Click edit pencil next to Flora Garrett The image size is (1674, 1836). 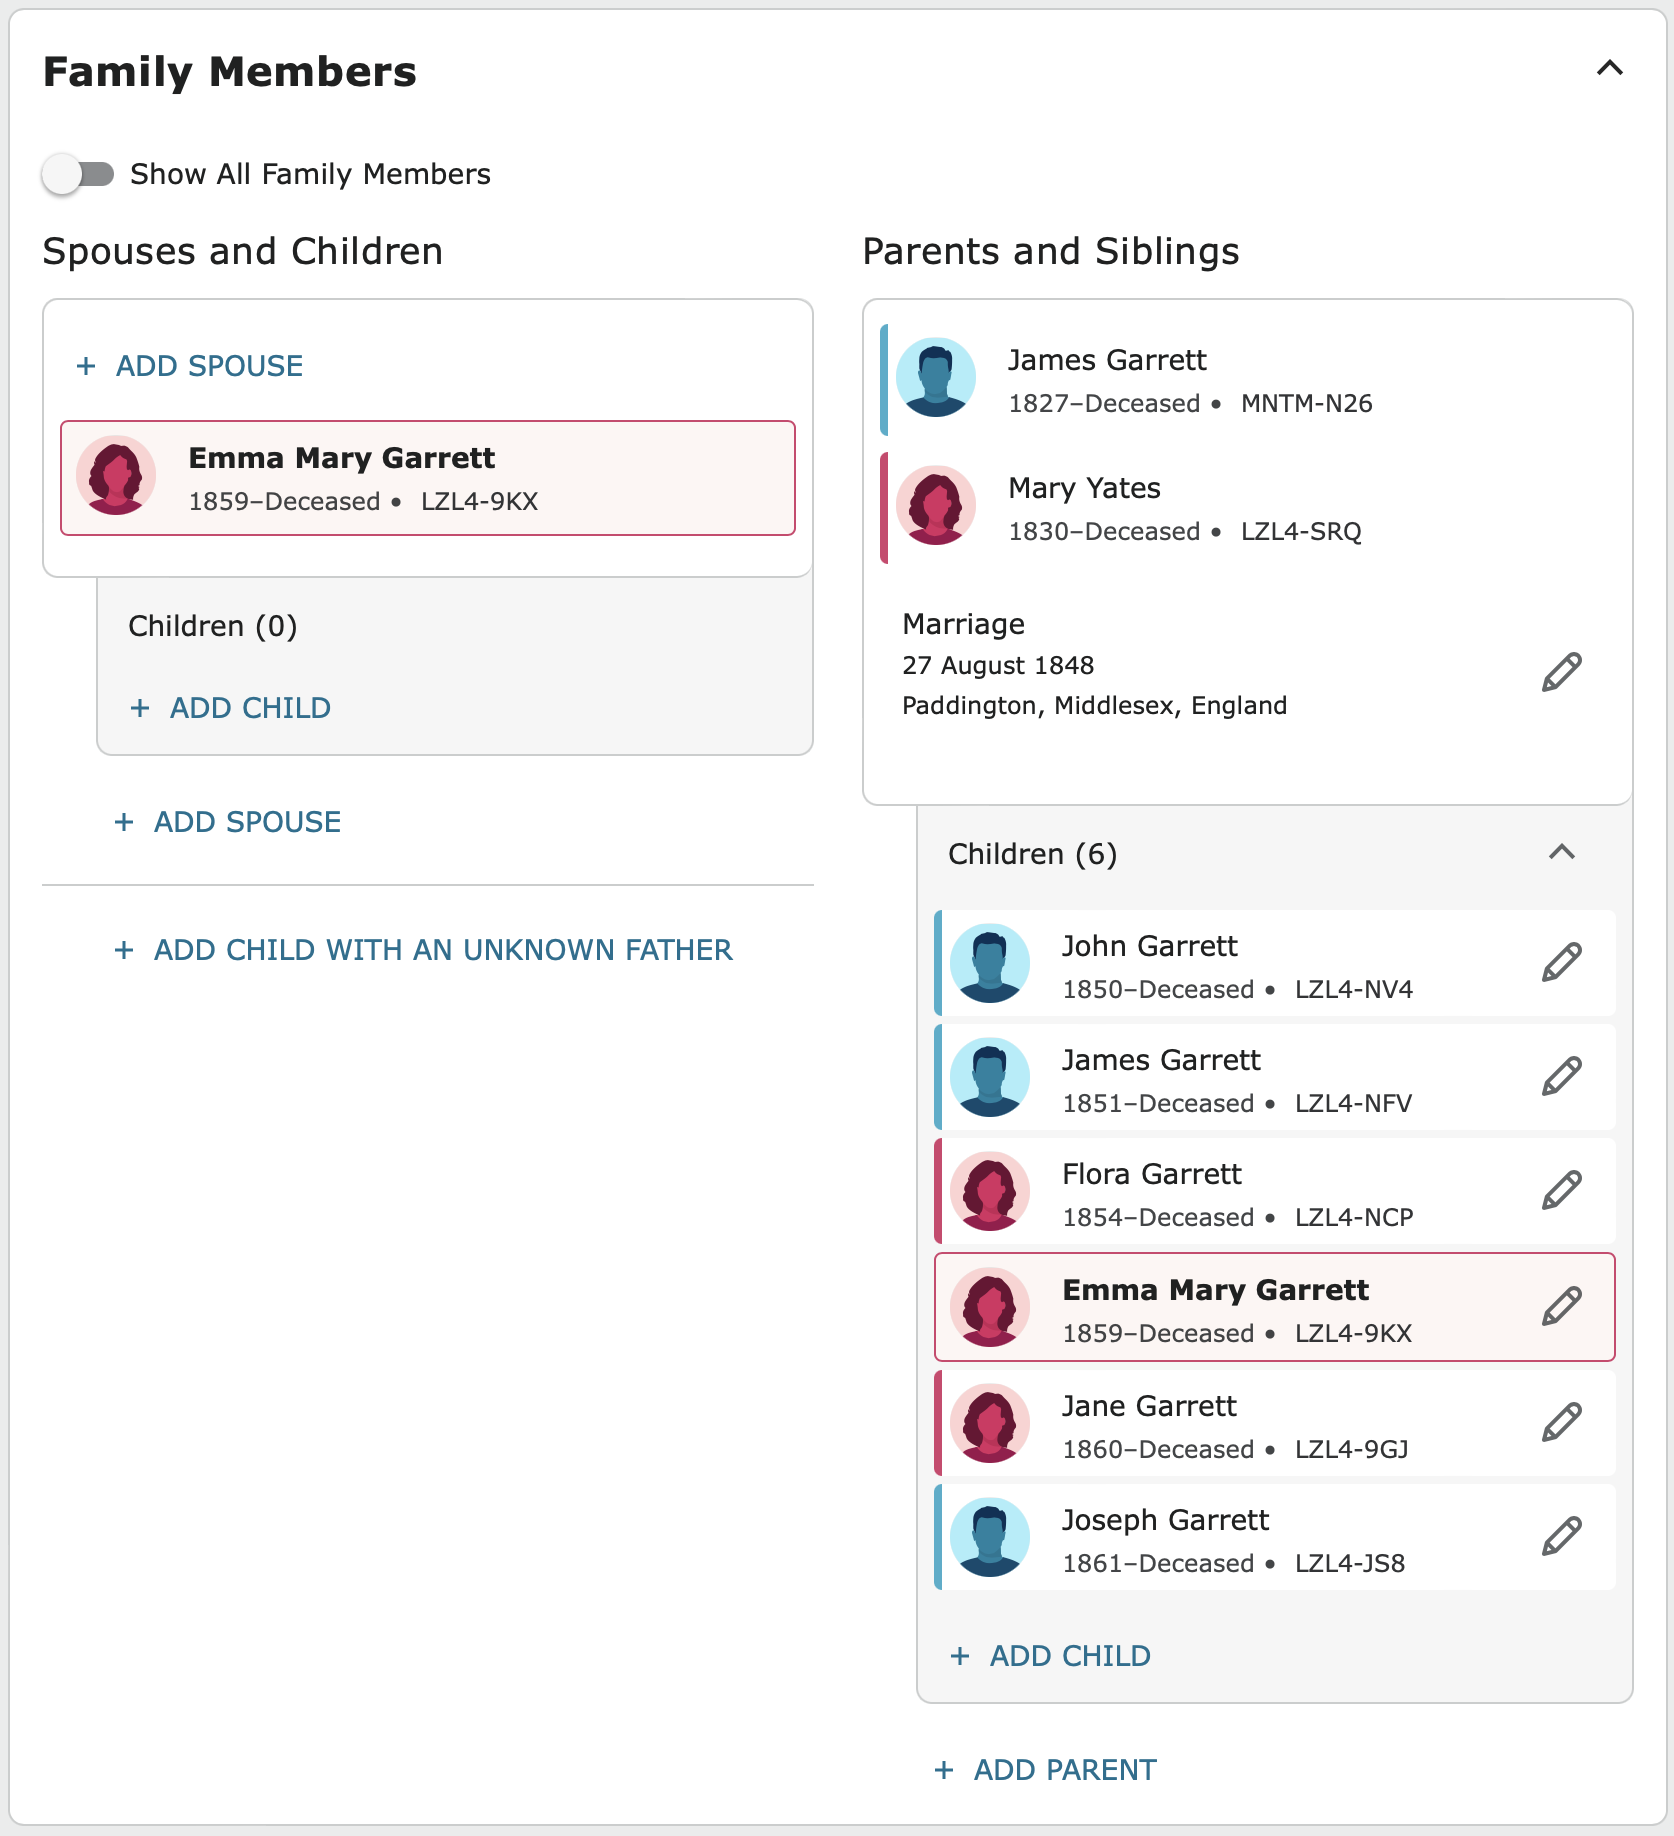click(x=1561, y=1190)
